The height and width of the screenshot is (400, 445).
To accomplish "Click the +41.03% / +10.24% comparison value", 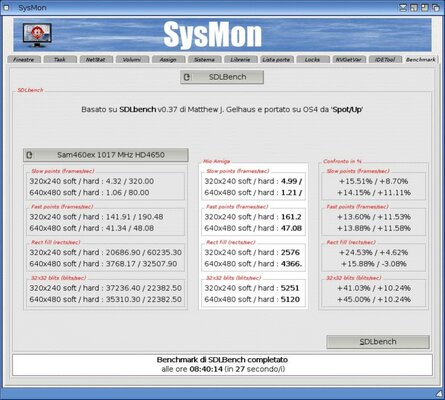I will click(x=374, y=288).
